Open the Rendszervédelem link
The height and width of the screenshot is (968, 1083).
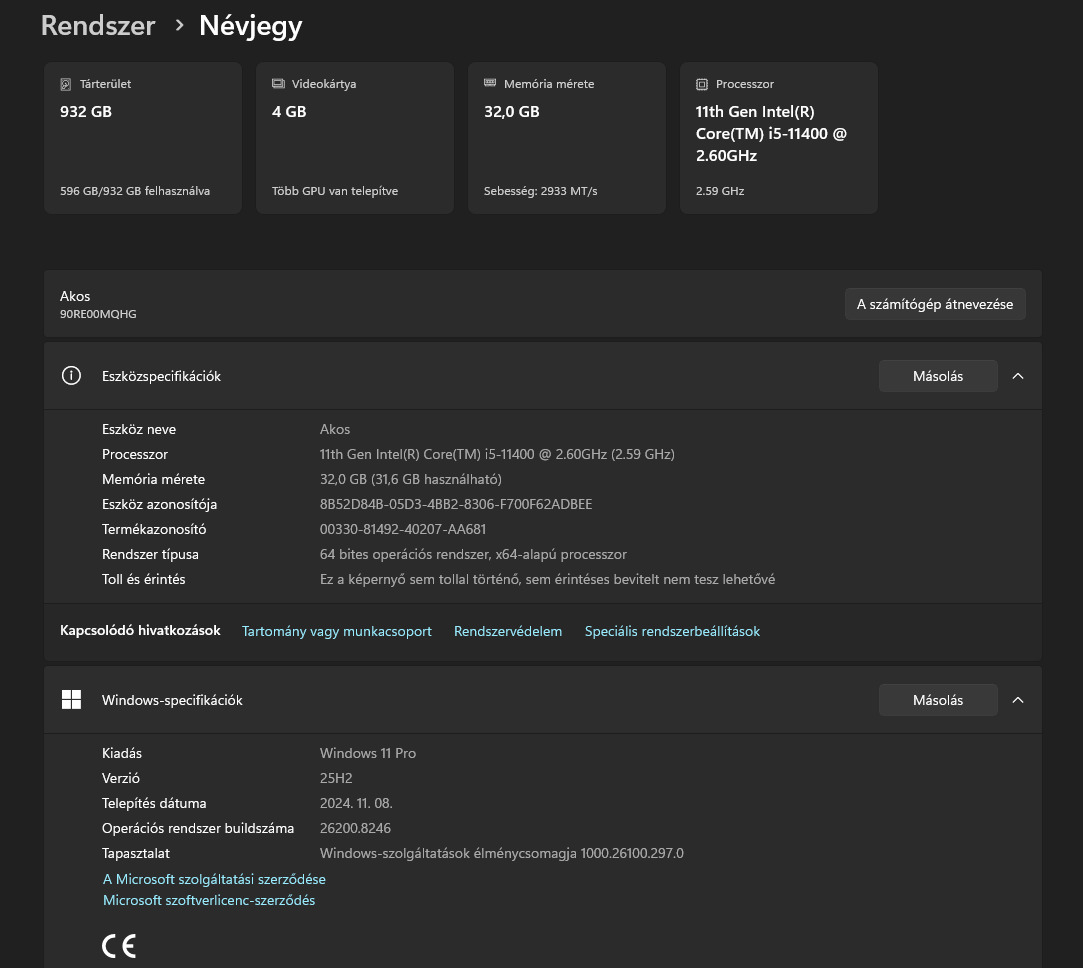point(508,631)
